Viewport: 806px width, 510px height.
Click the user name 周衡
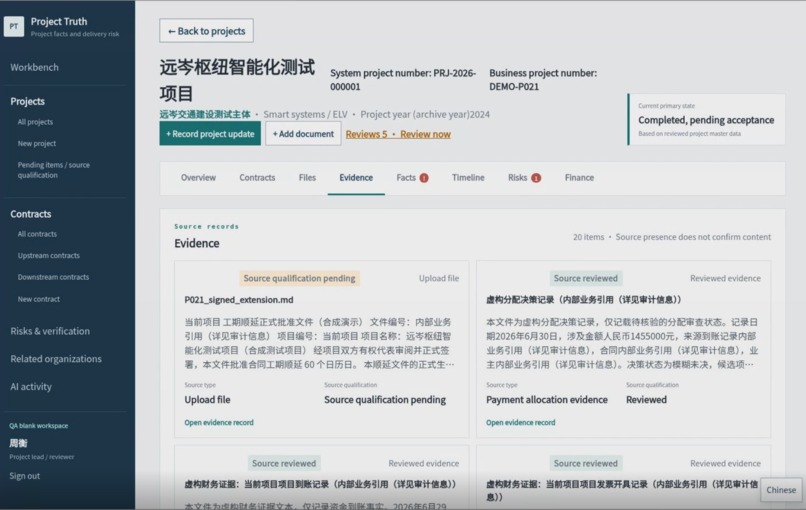tap(19, 443)
